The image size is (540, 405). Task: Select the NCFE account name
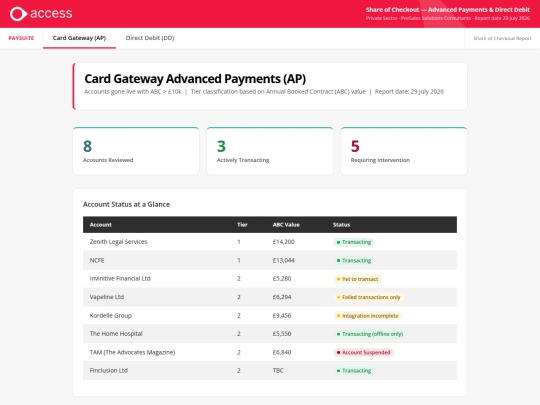pos(97,260)
